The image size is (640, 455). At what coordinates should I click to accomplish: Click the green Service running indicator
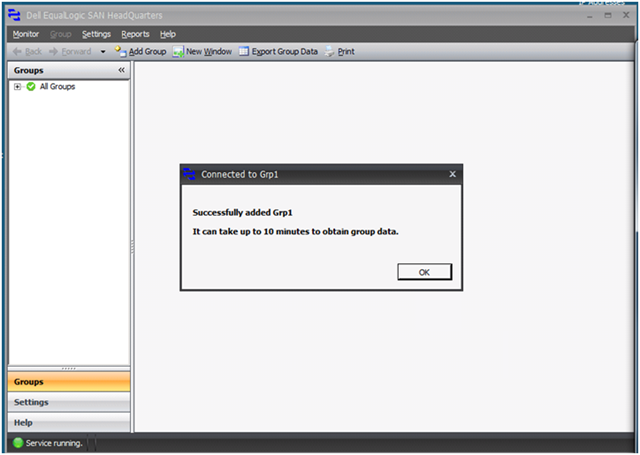(18, 443)
